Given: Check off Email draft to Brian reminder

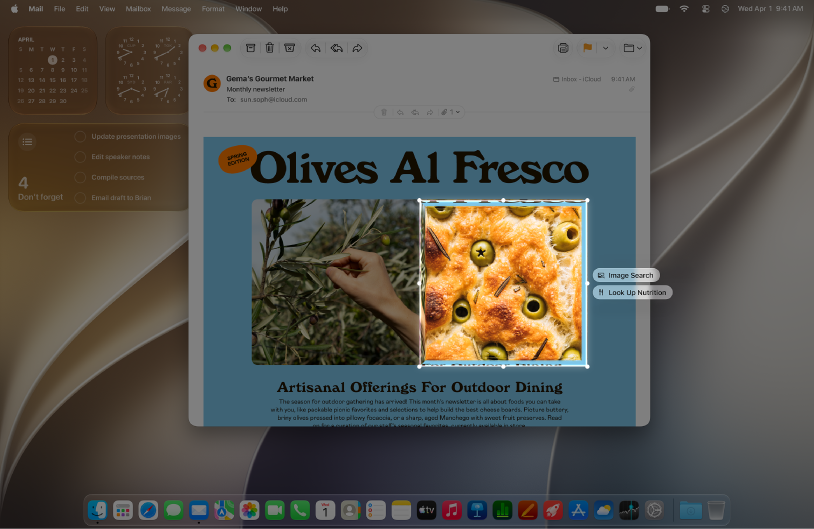Looking at the screenshot, I should 80,198.
